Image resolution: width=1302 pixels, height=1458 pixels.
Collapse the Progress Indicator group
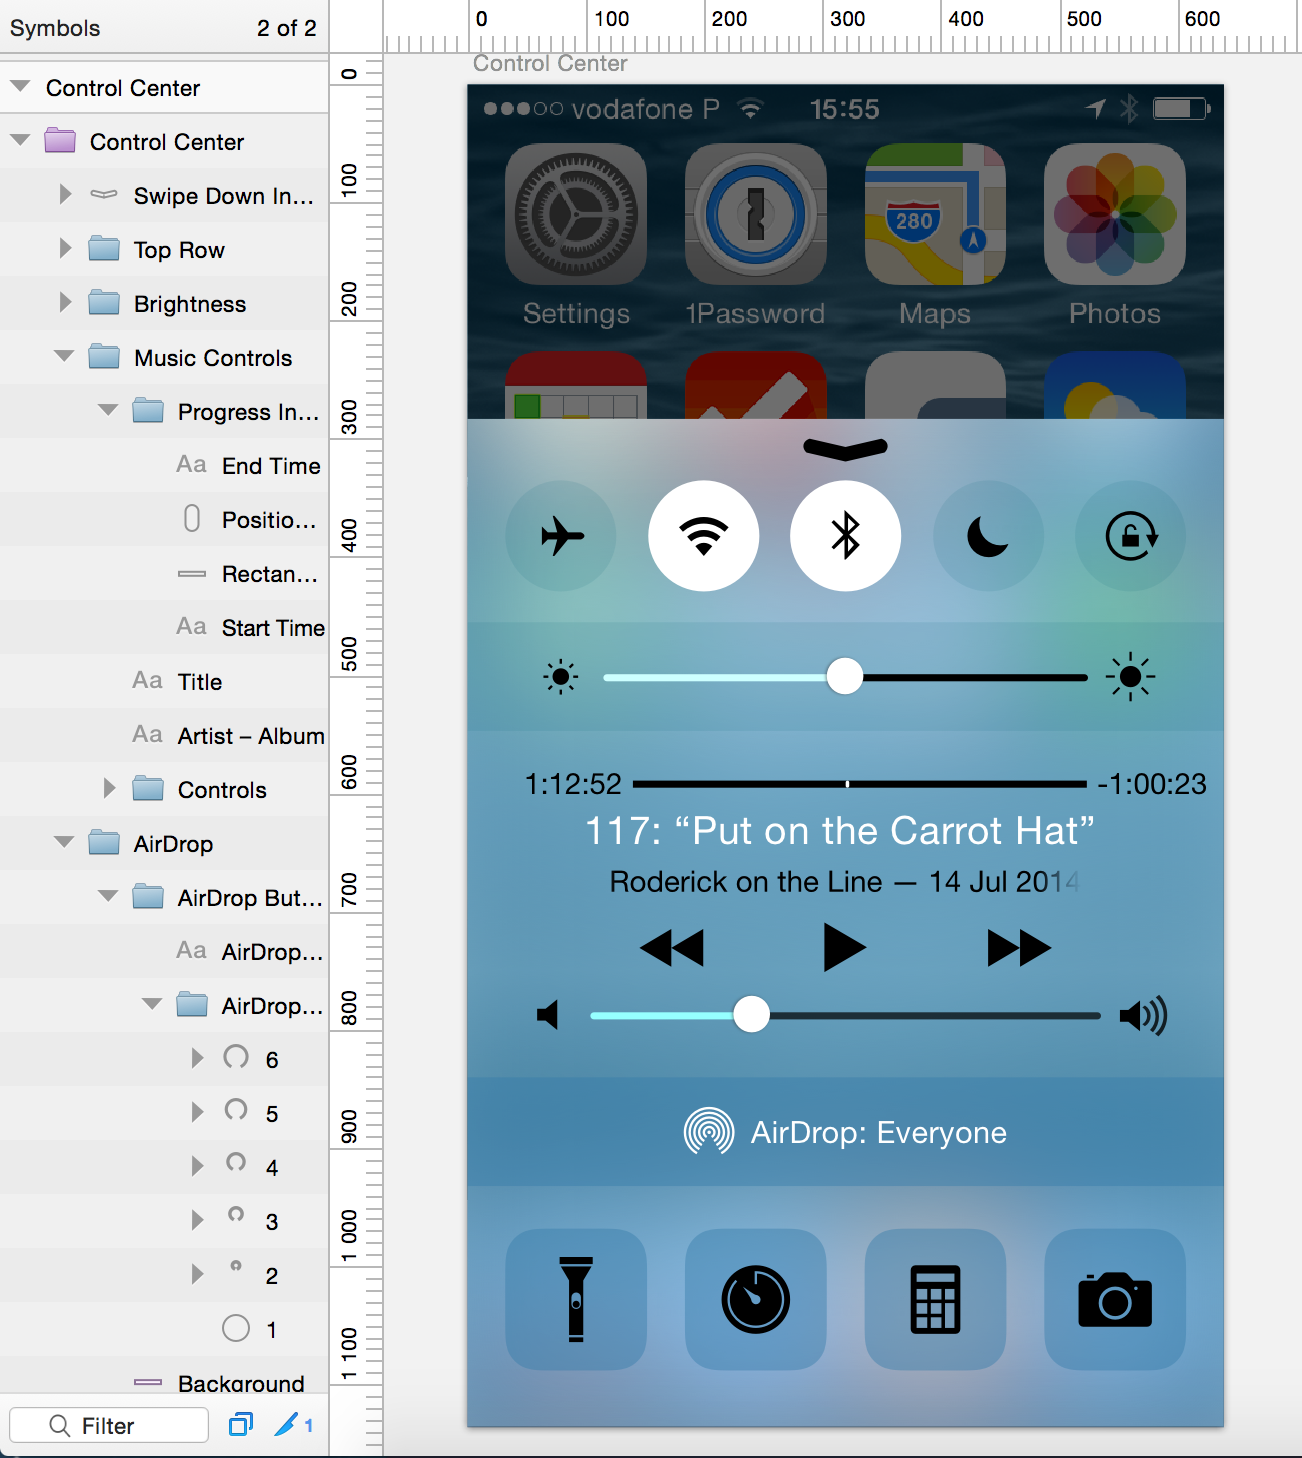108,410
